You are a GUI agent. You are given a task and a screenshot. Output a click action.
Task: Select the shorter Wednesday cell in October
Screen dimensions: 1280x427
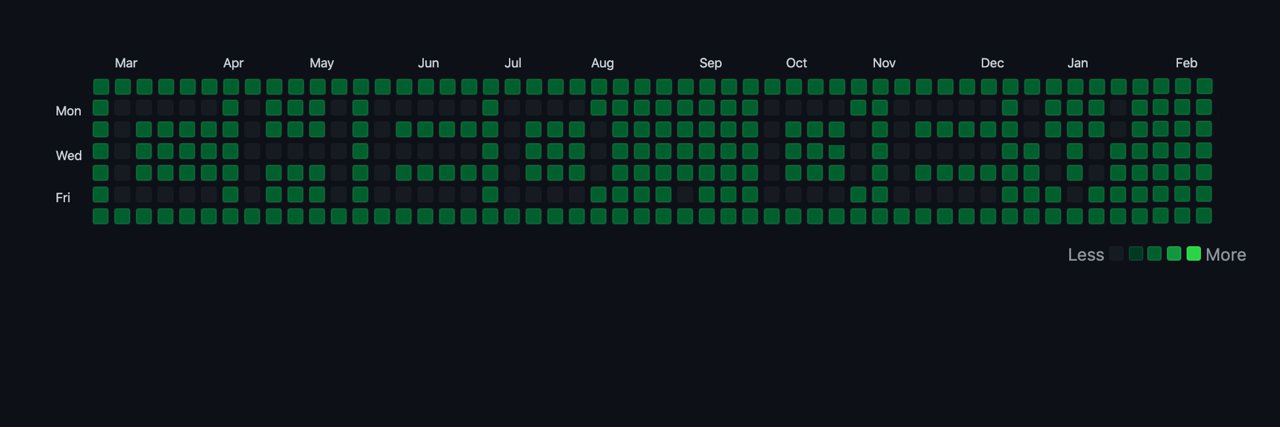point(836,152)
